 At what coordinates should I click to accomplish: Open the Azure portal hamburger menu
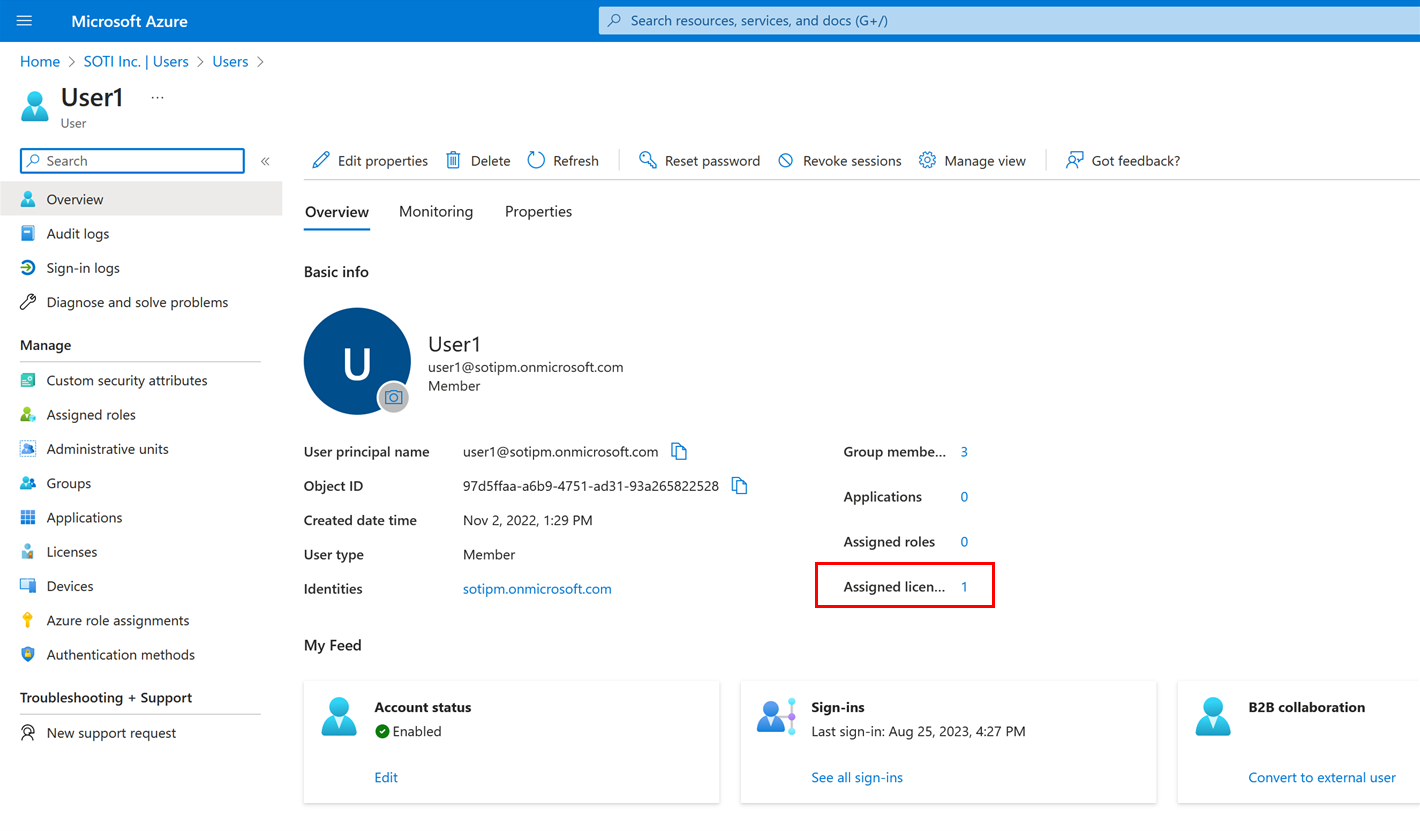pyautogui.click(x=25, y=21)
